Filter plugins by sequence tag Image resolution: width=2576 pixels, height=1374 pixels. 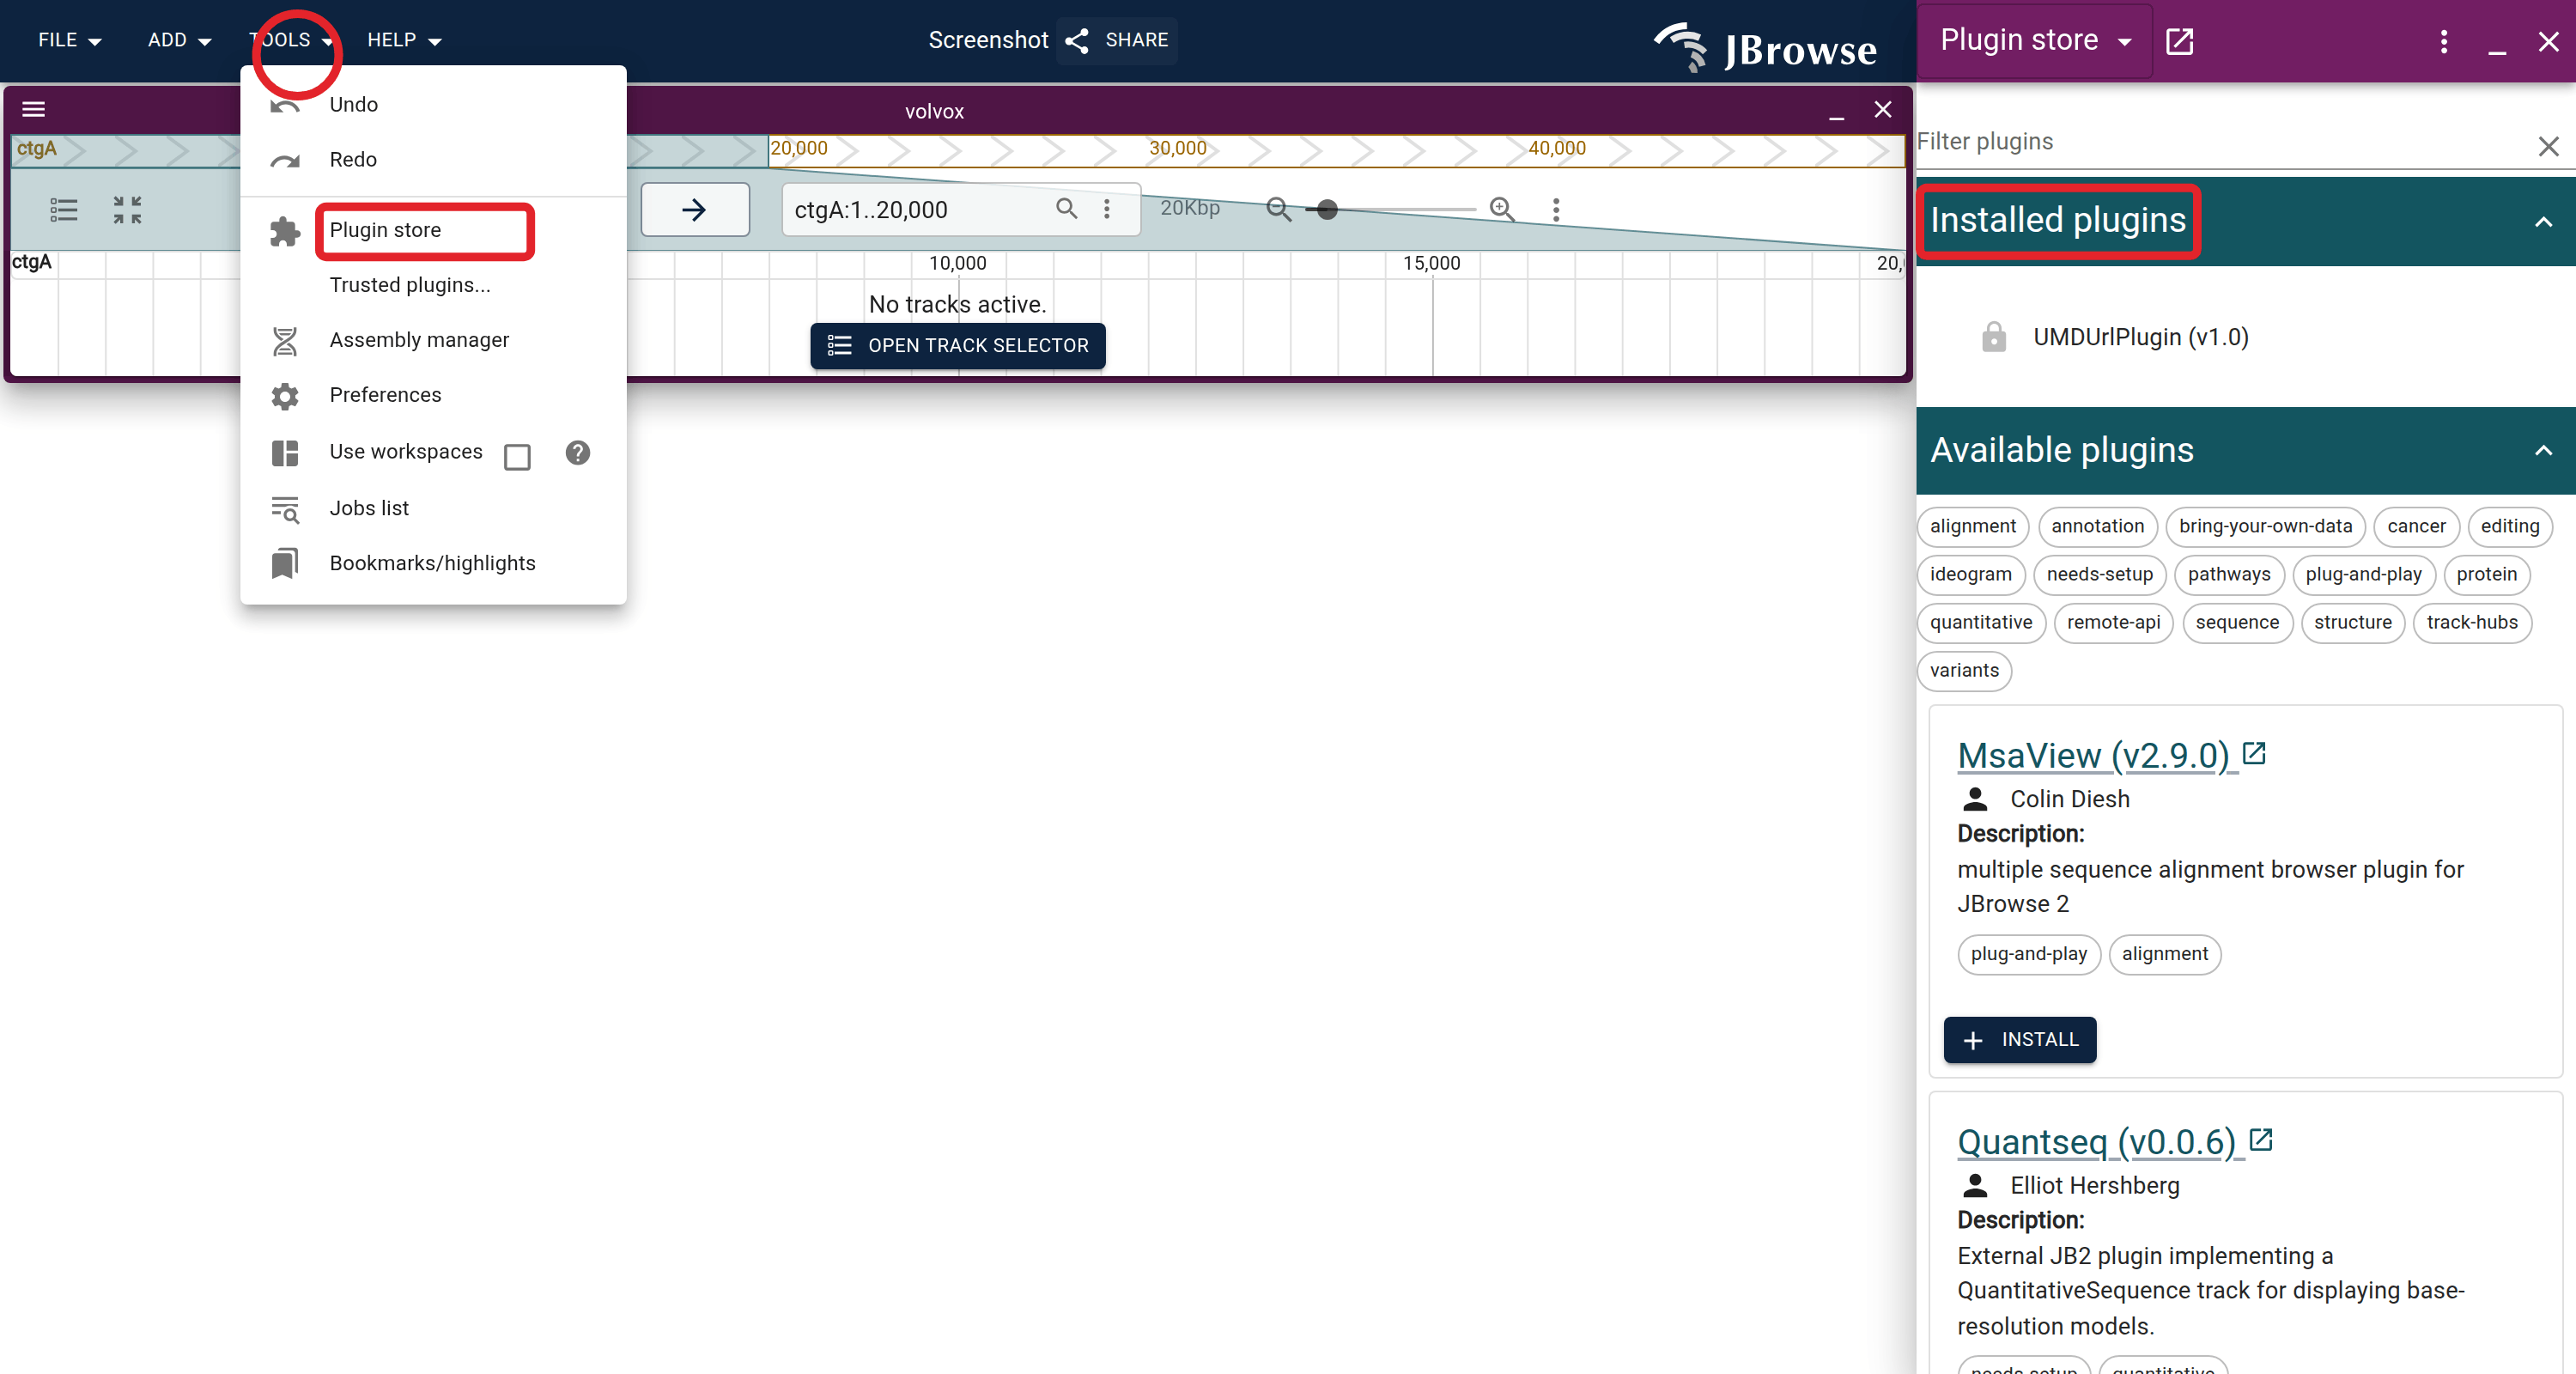[x=2237, y=622]
